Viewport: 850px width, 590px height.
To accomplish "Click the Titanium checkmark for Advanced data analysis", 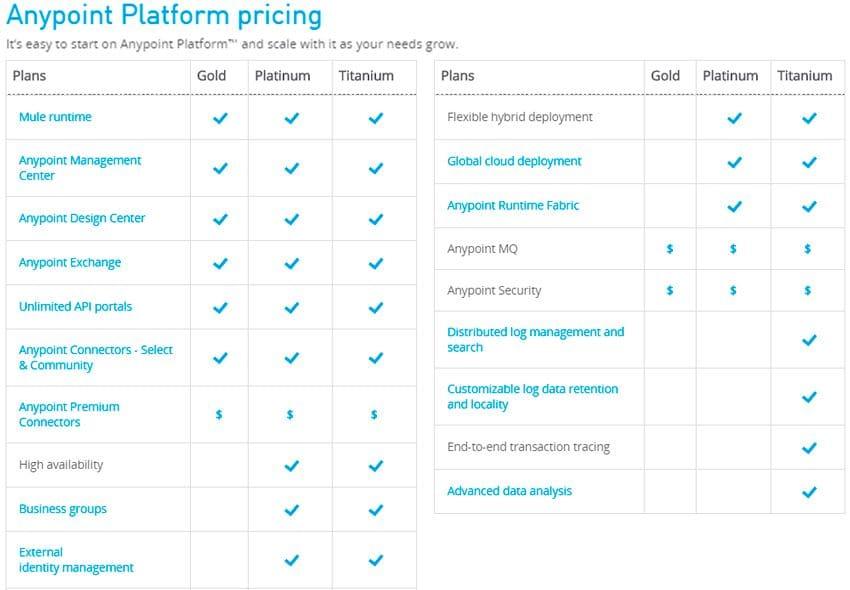I will point(809,492).
